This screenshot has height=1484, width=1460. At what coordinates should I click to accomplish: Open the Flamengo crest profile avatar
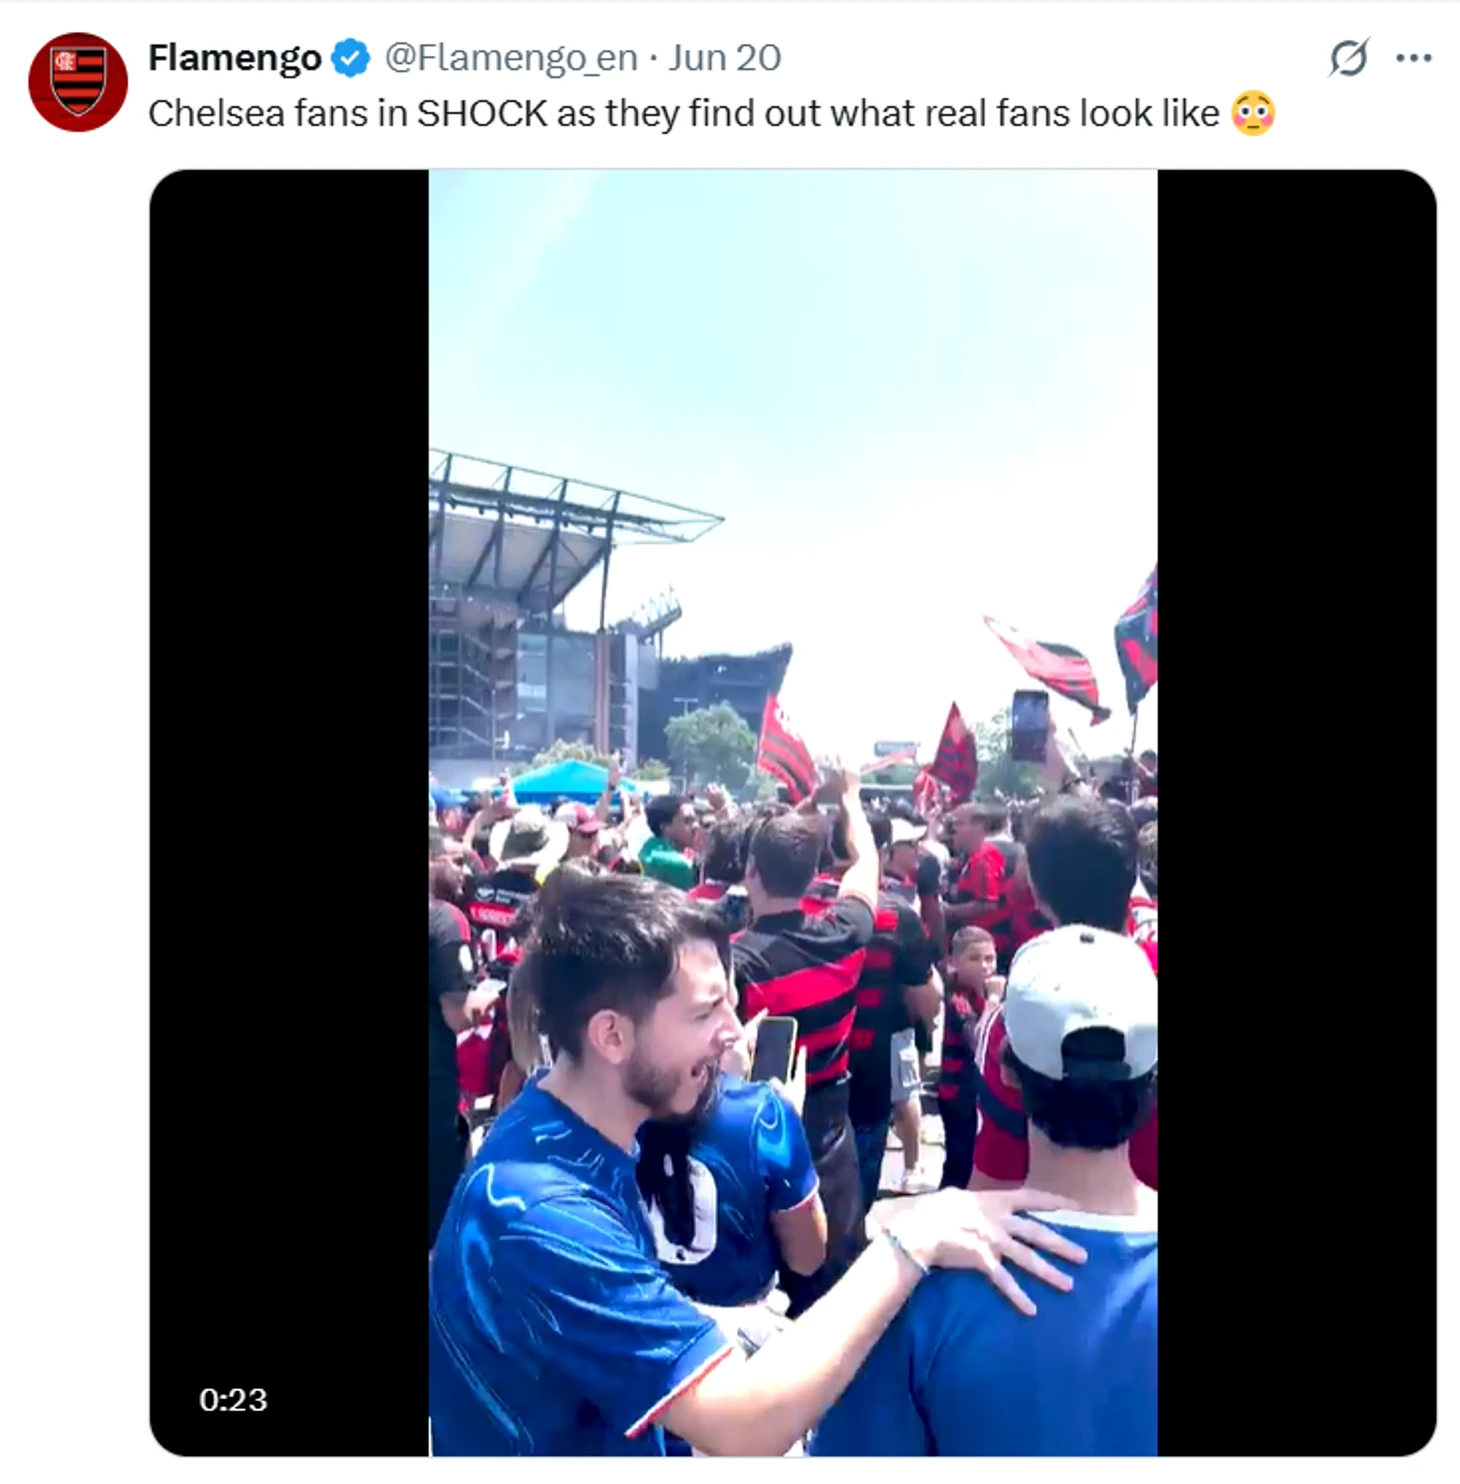[78, 82]
